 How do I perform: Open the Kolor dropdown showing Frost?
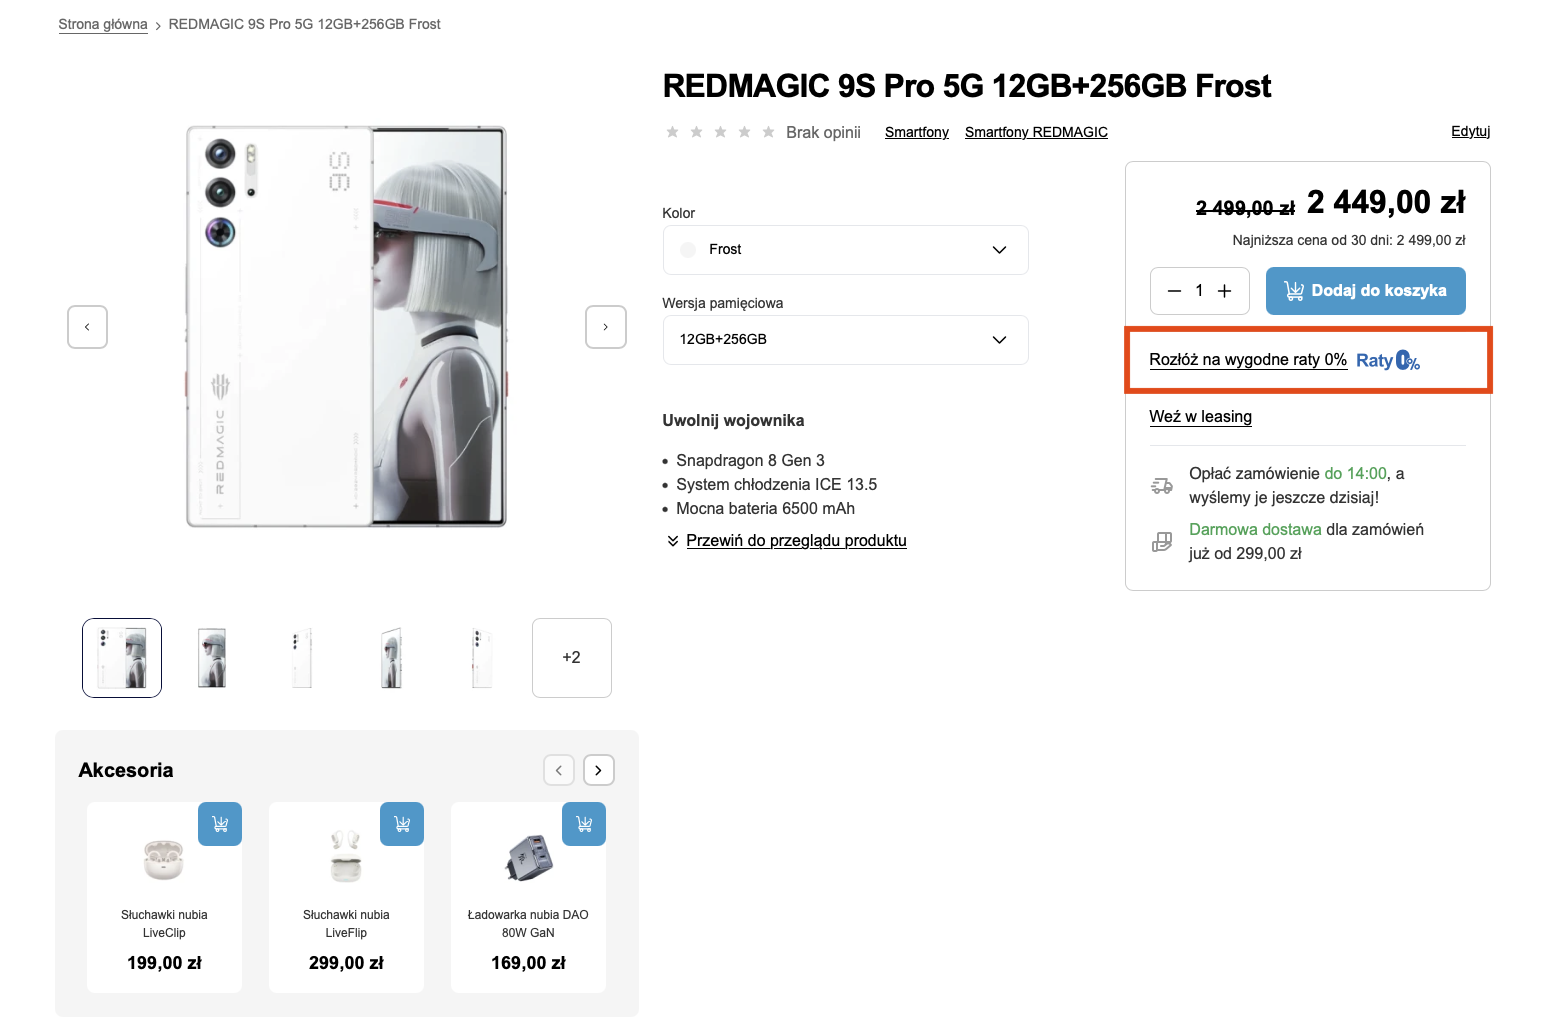(845, 250)
